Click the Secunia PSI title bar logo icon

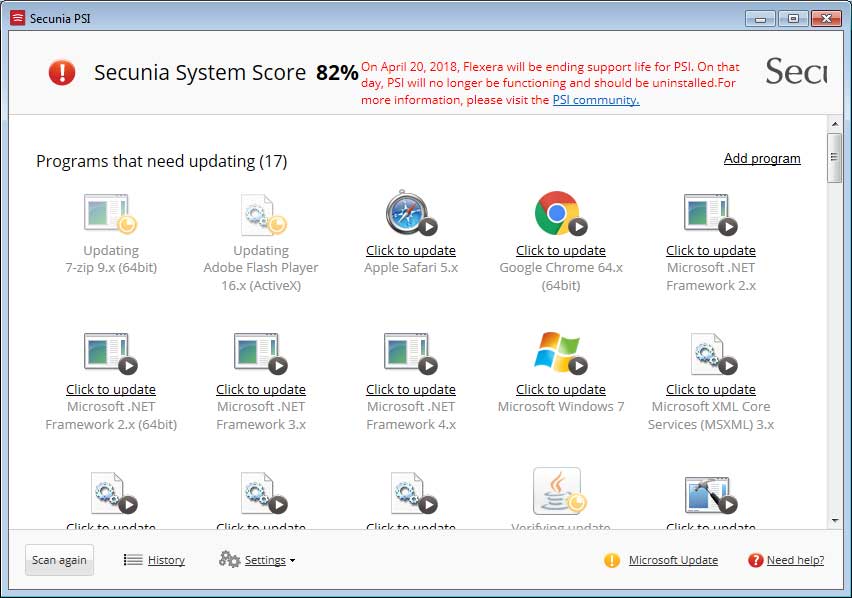tap(17, 18)
